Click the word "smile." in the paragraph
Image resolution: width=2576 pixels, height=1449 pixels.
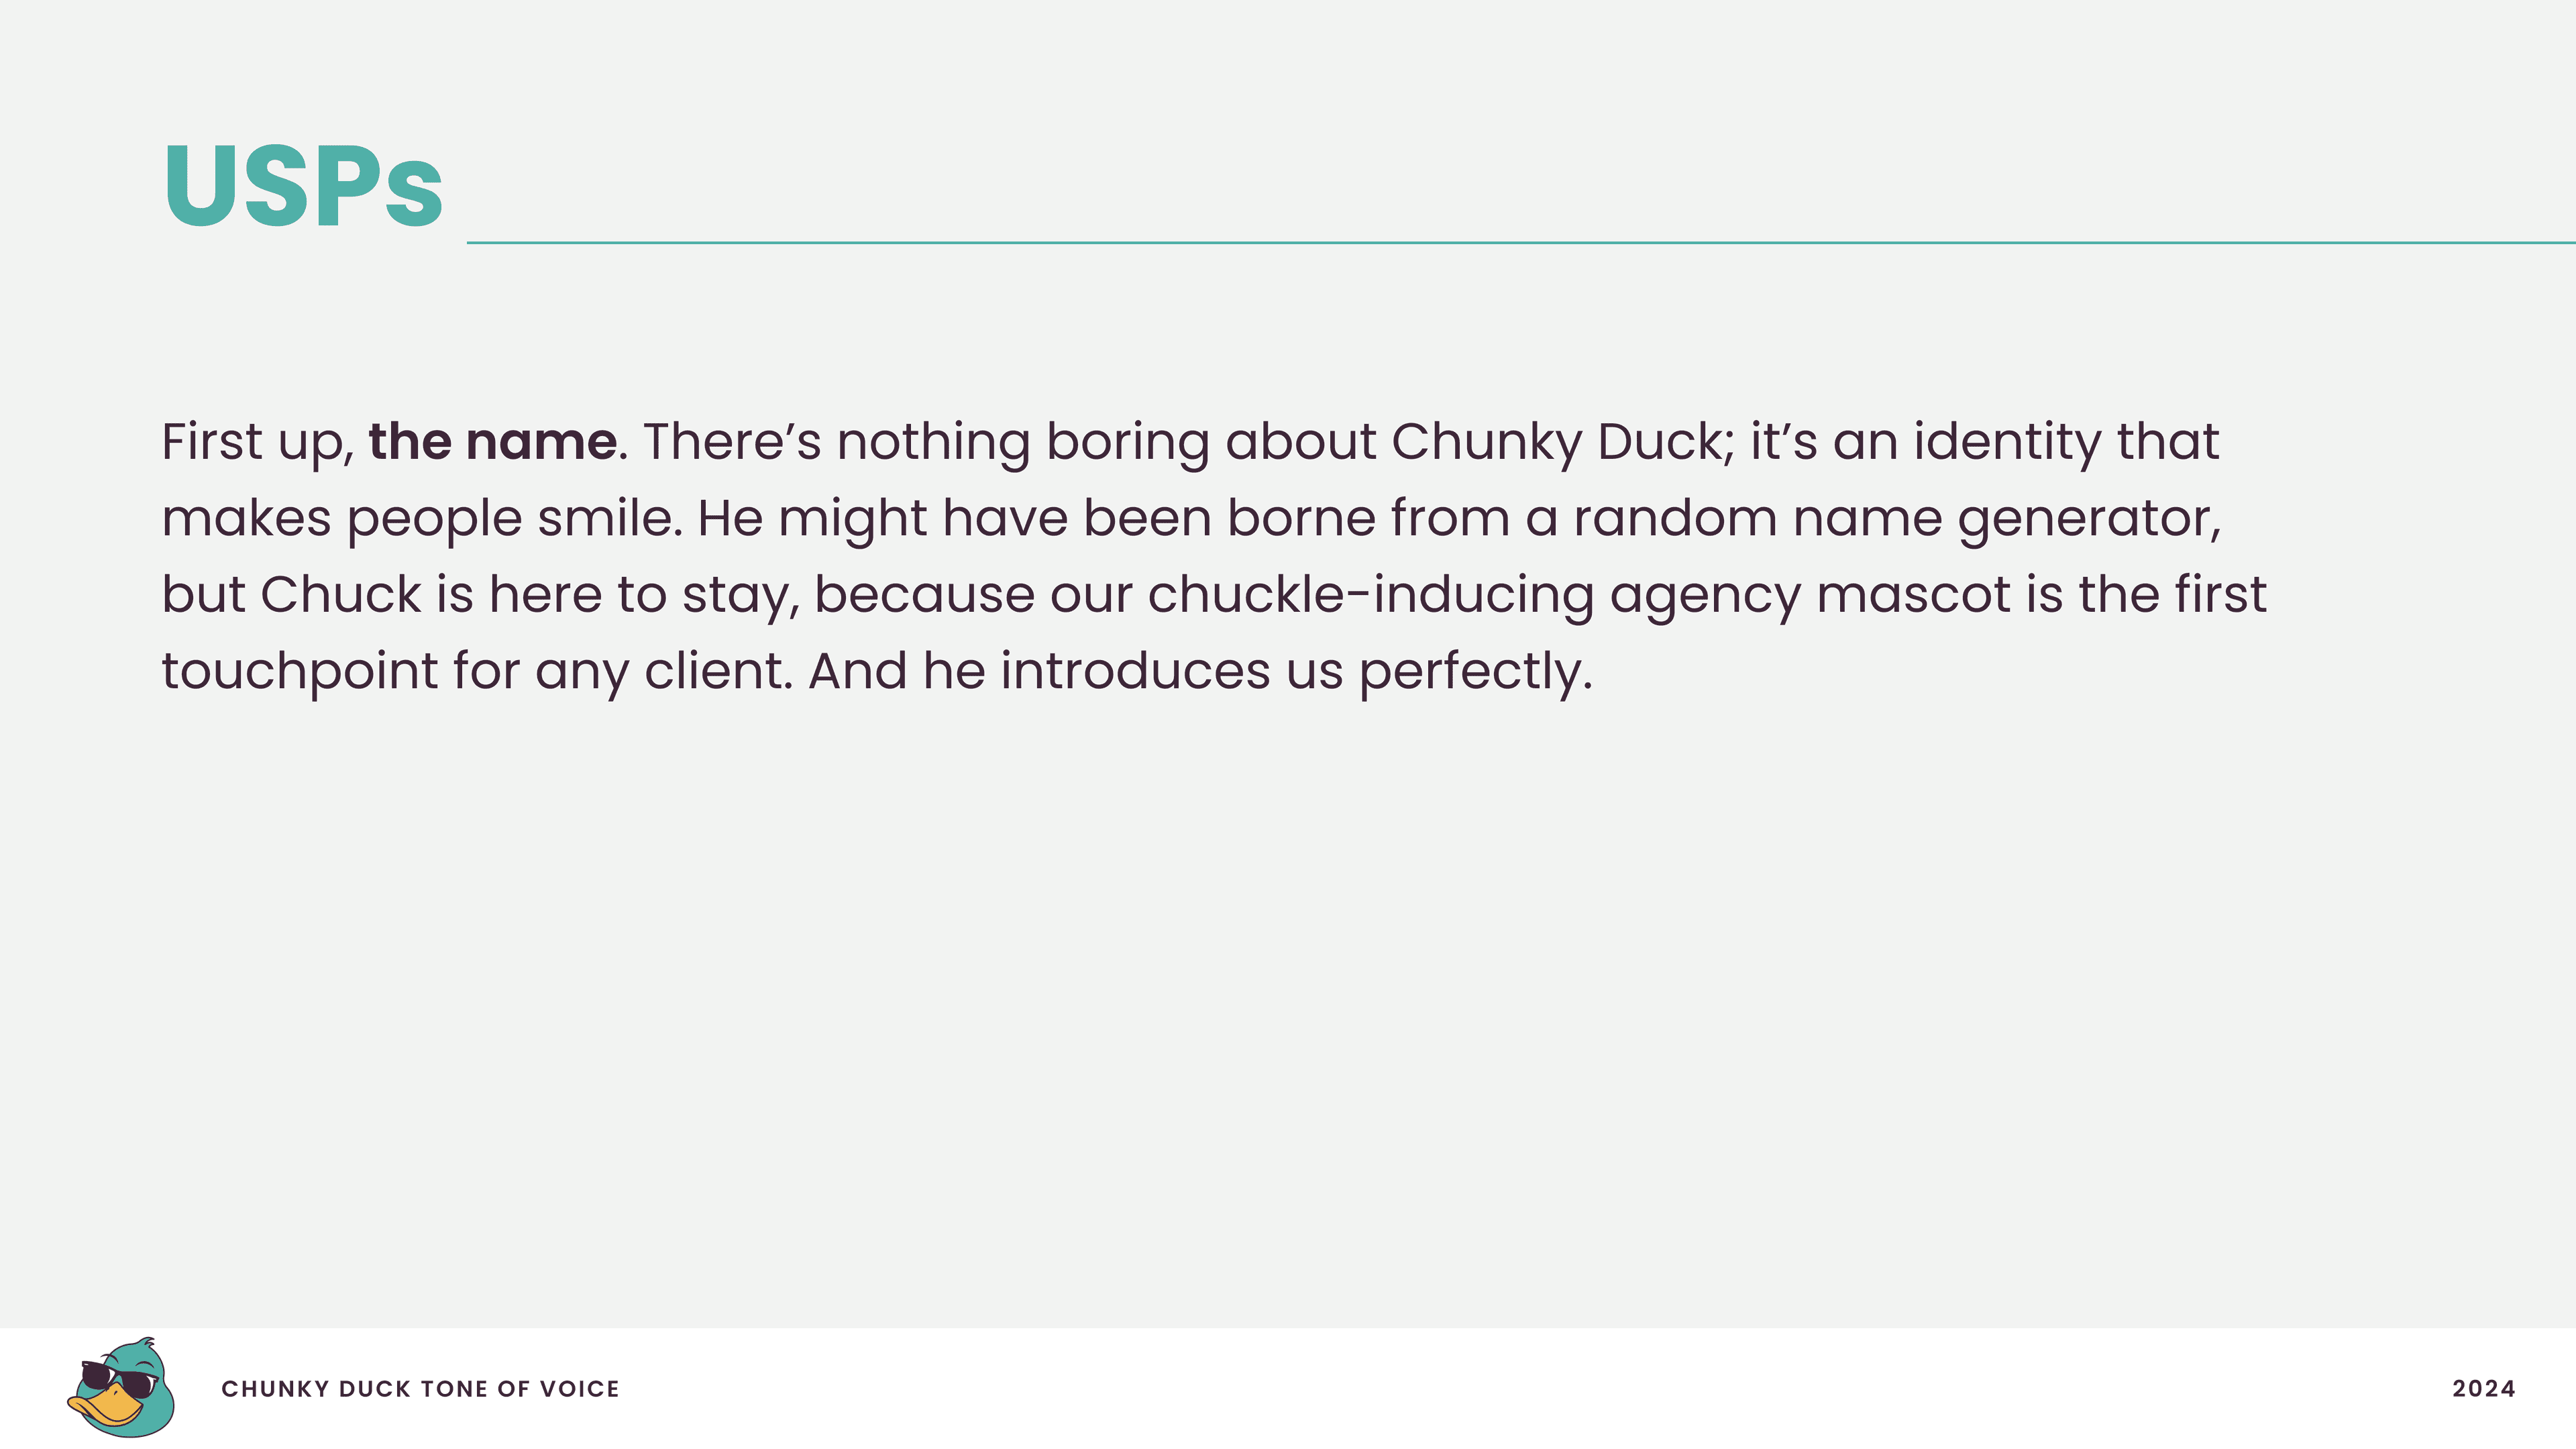pyautogui.click(x=610, y=518)
